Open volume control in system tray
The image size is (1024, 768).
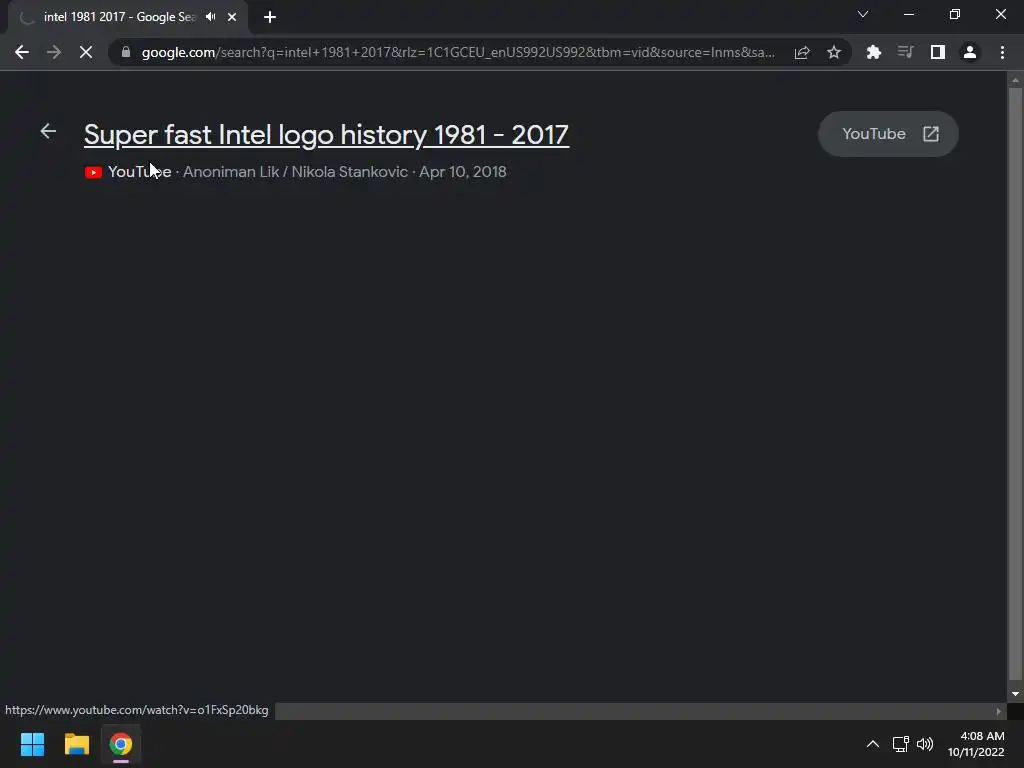pos(925,744)
